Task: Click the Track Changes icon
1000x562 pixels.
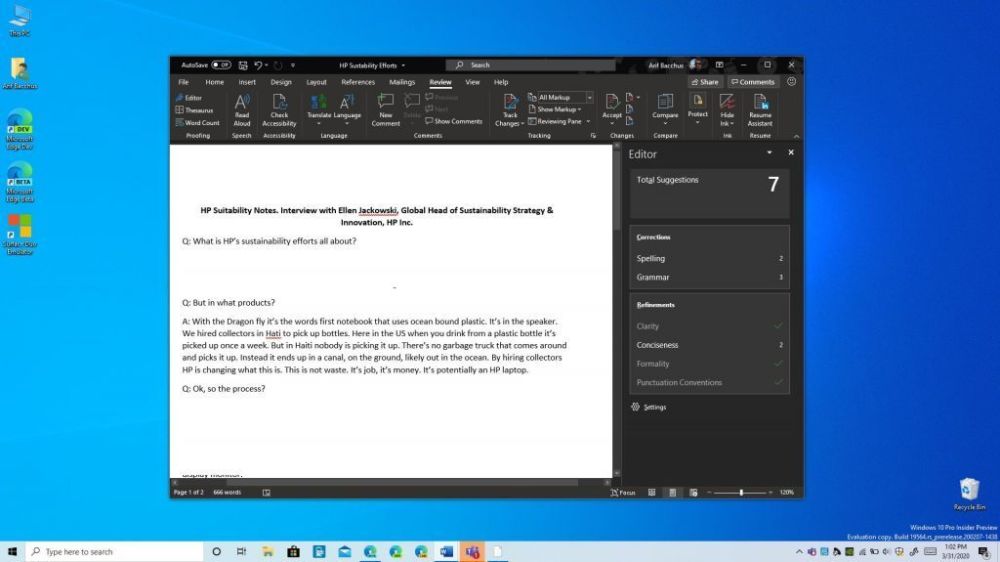Action: tap(510, 102)
